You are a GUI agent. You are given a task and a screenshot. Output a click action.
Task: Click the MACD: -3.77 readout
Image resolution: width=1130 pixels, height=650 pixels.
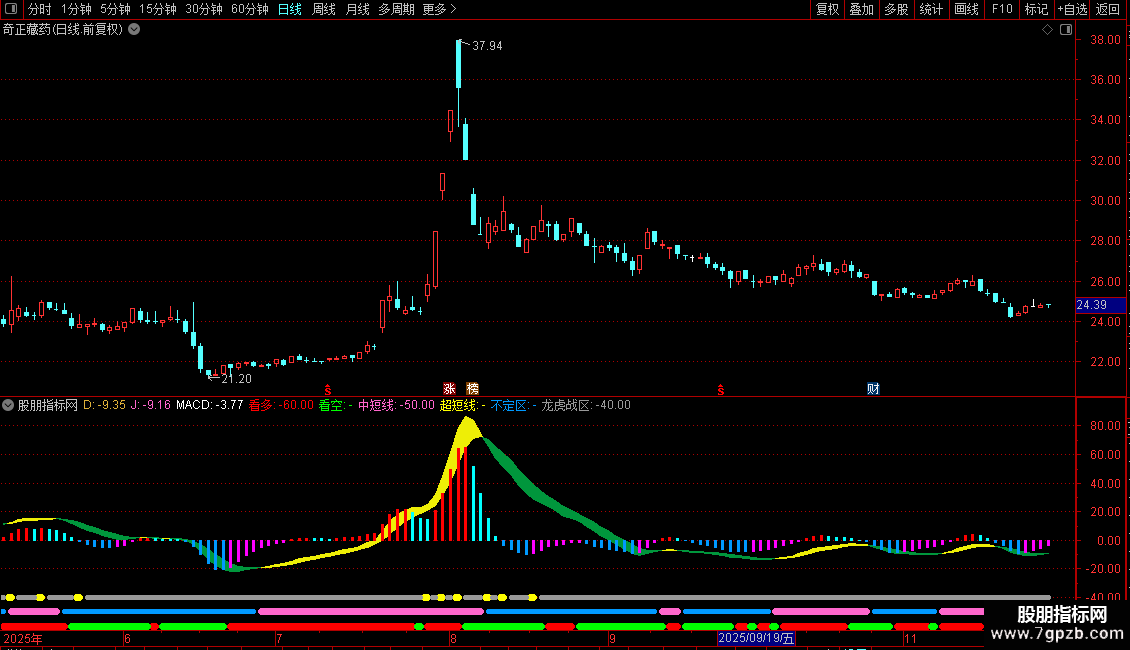pyautogui.click(x=210, y=406)
